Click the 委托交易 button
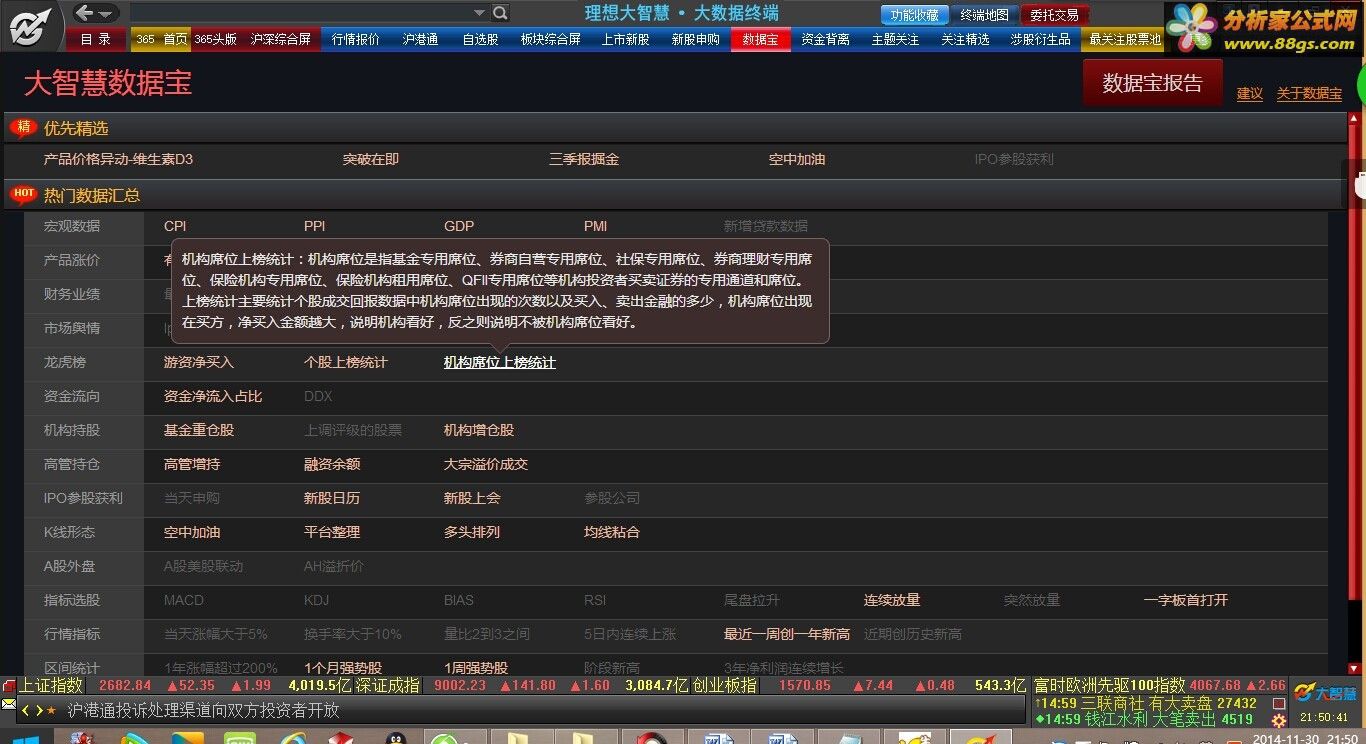 coord(1055,15)
